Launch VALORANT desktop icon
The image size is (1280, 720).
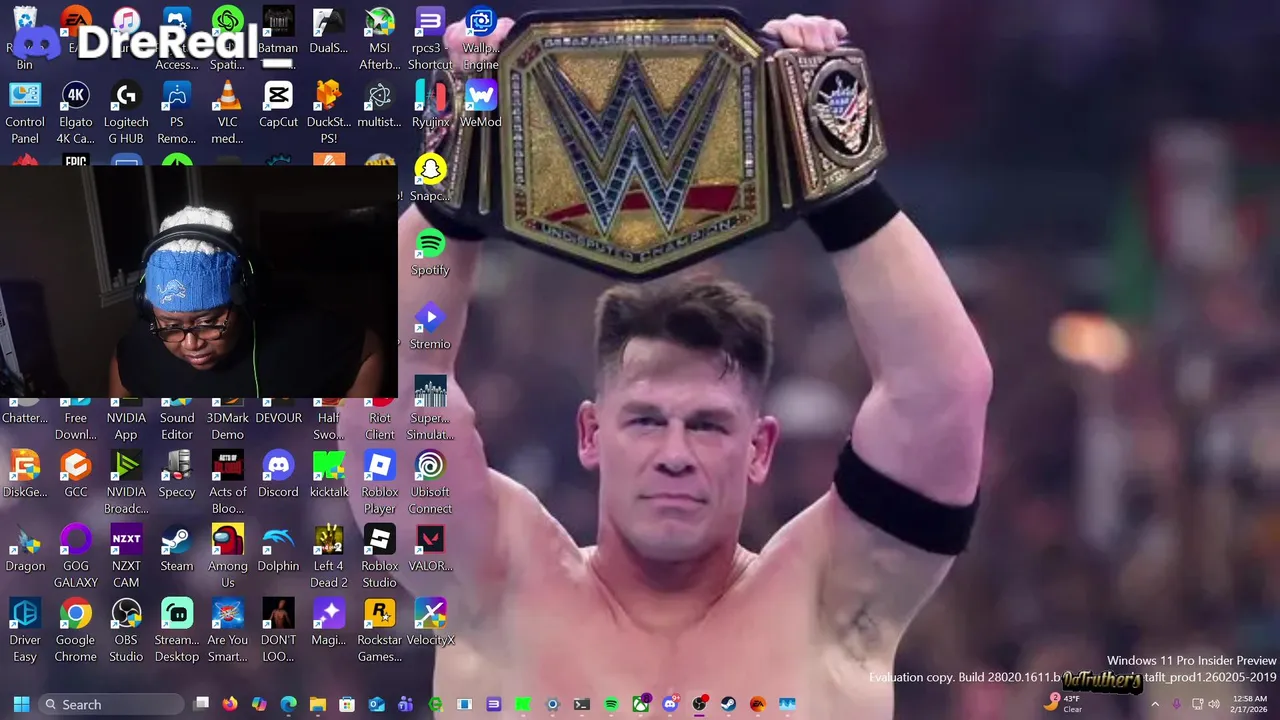[x=430, y=549]
